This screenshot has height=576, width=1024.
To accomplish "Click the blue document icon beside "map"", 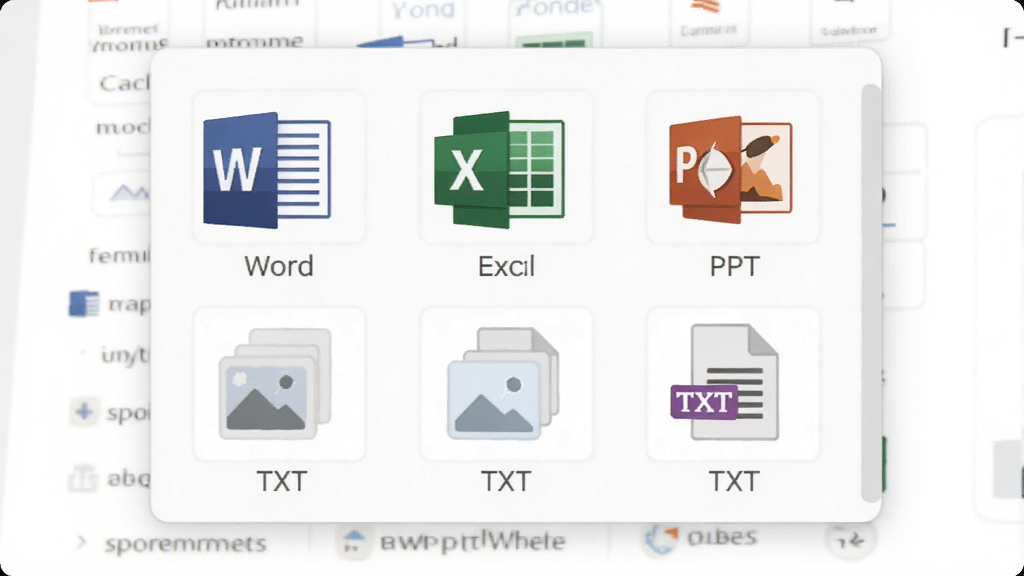I will (84, 304).
